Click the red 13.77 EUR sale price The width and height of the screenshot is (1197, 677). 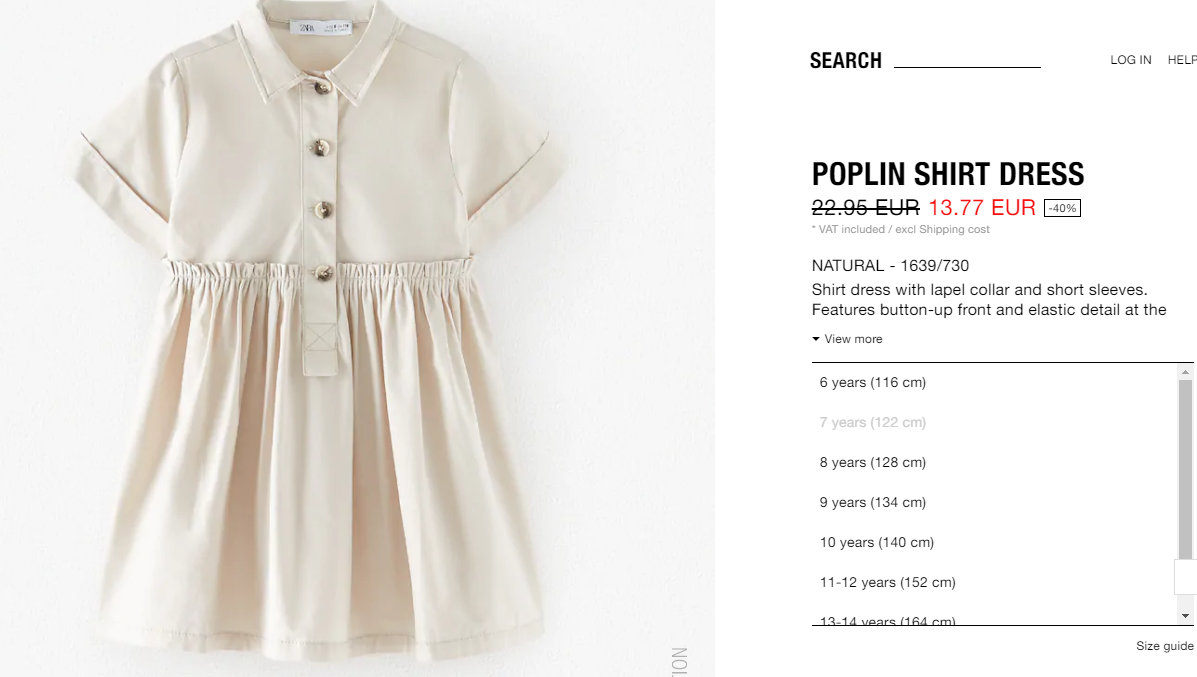[982, 208]
